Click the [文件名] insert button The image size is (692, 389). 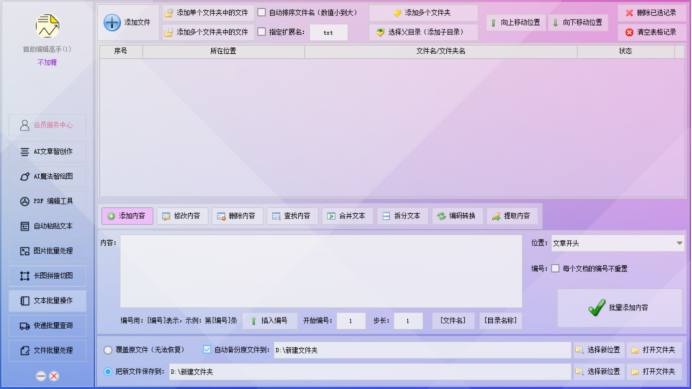453,321
